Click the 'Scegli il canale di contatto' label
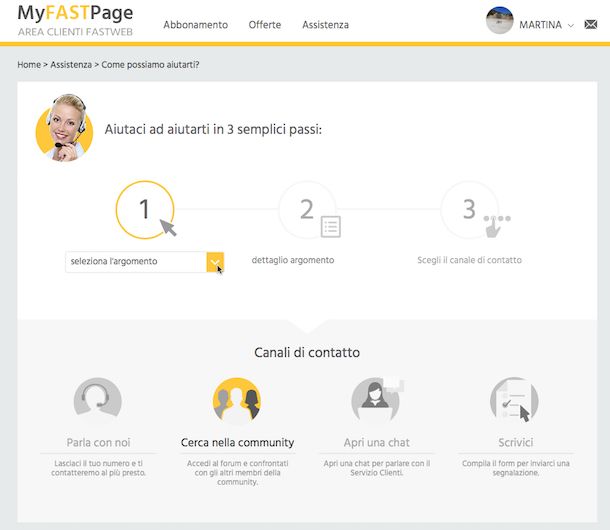 click(469, 260)
